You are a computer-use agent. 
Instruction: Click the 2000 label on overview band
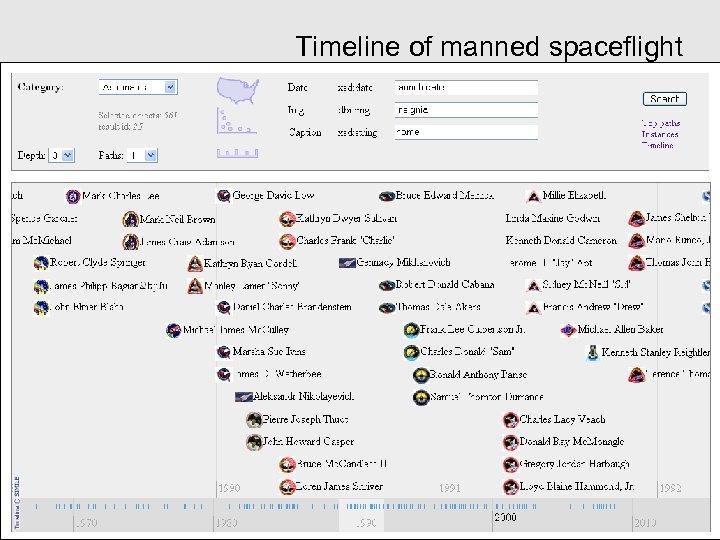click(x=506, y=518)
